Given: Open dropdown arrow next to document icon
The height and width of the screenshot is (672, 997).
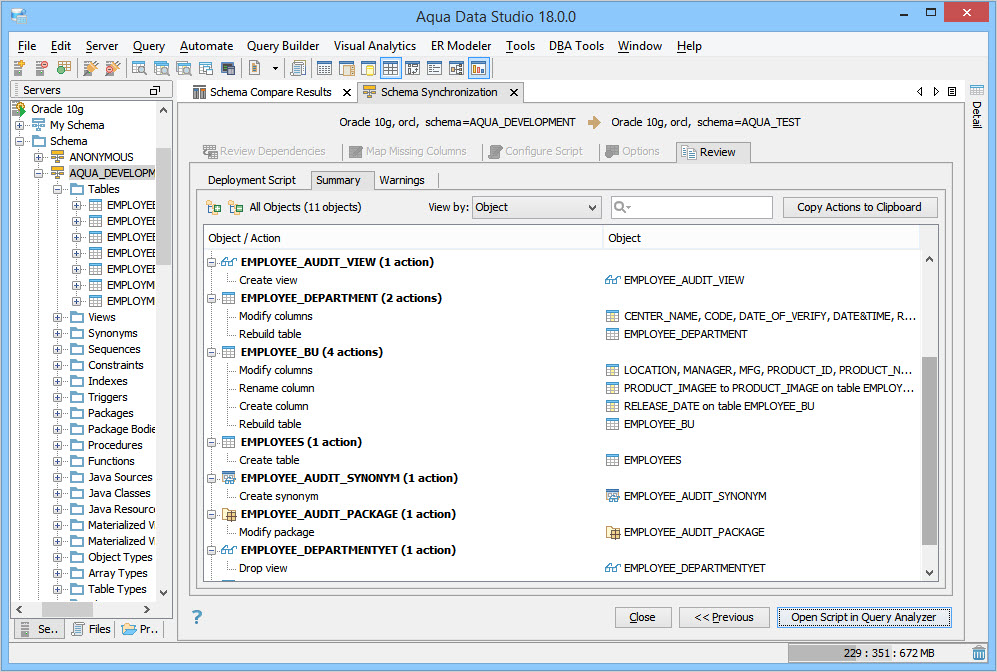Looking at the screenshot, I should point(275,68).
